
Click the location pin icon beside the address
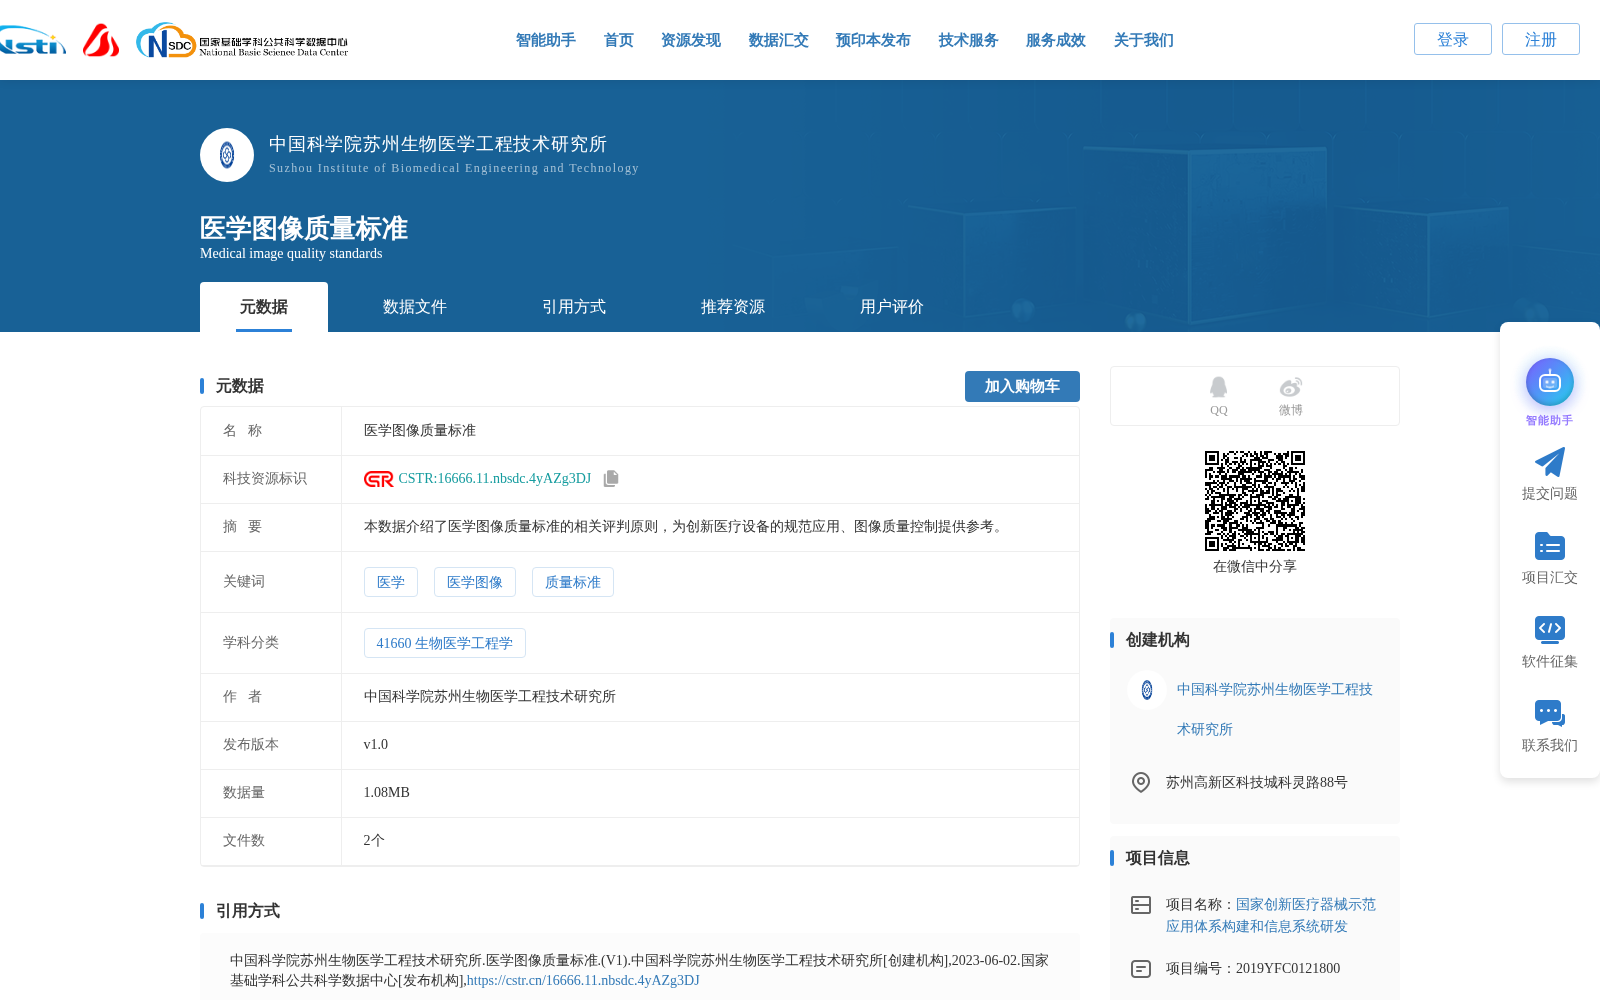(1141, 782)
